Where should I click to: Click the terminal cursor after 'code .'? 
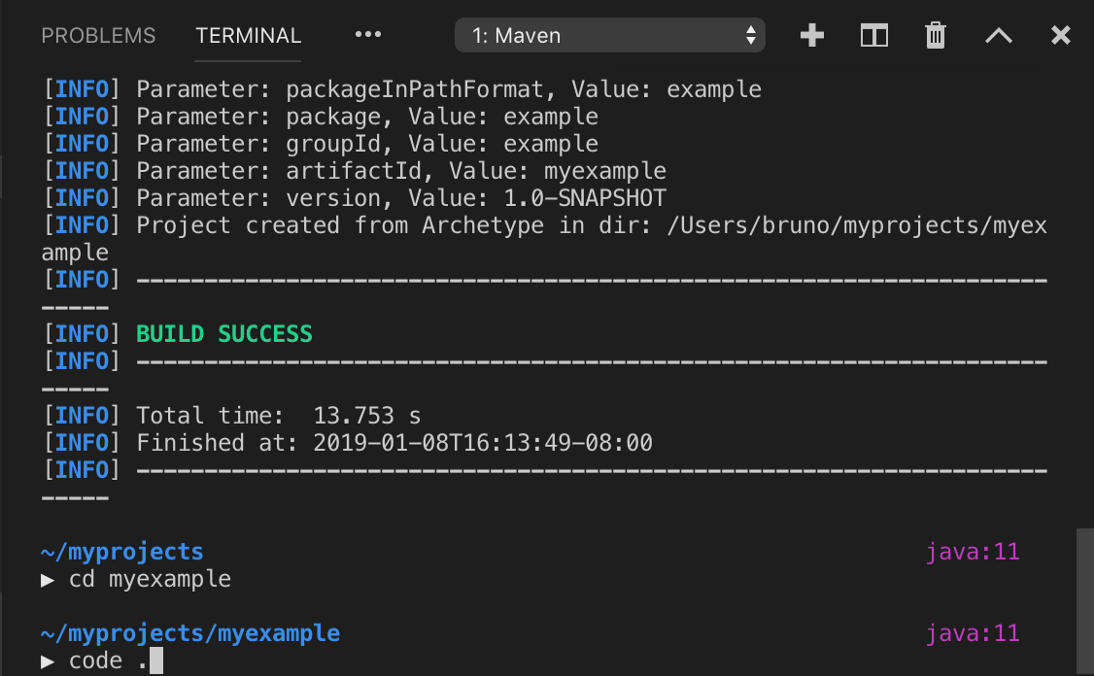point(156,661)
